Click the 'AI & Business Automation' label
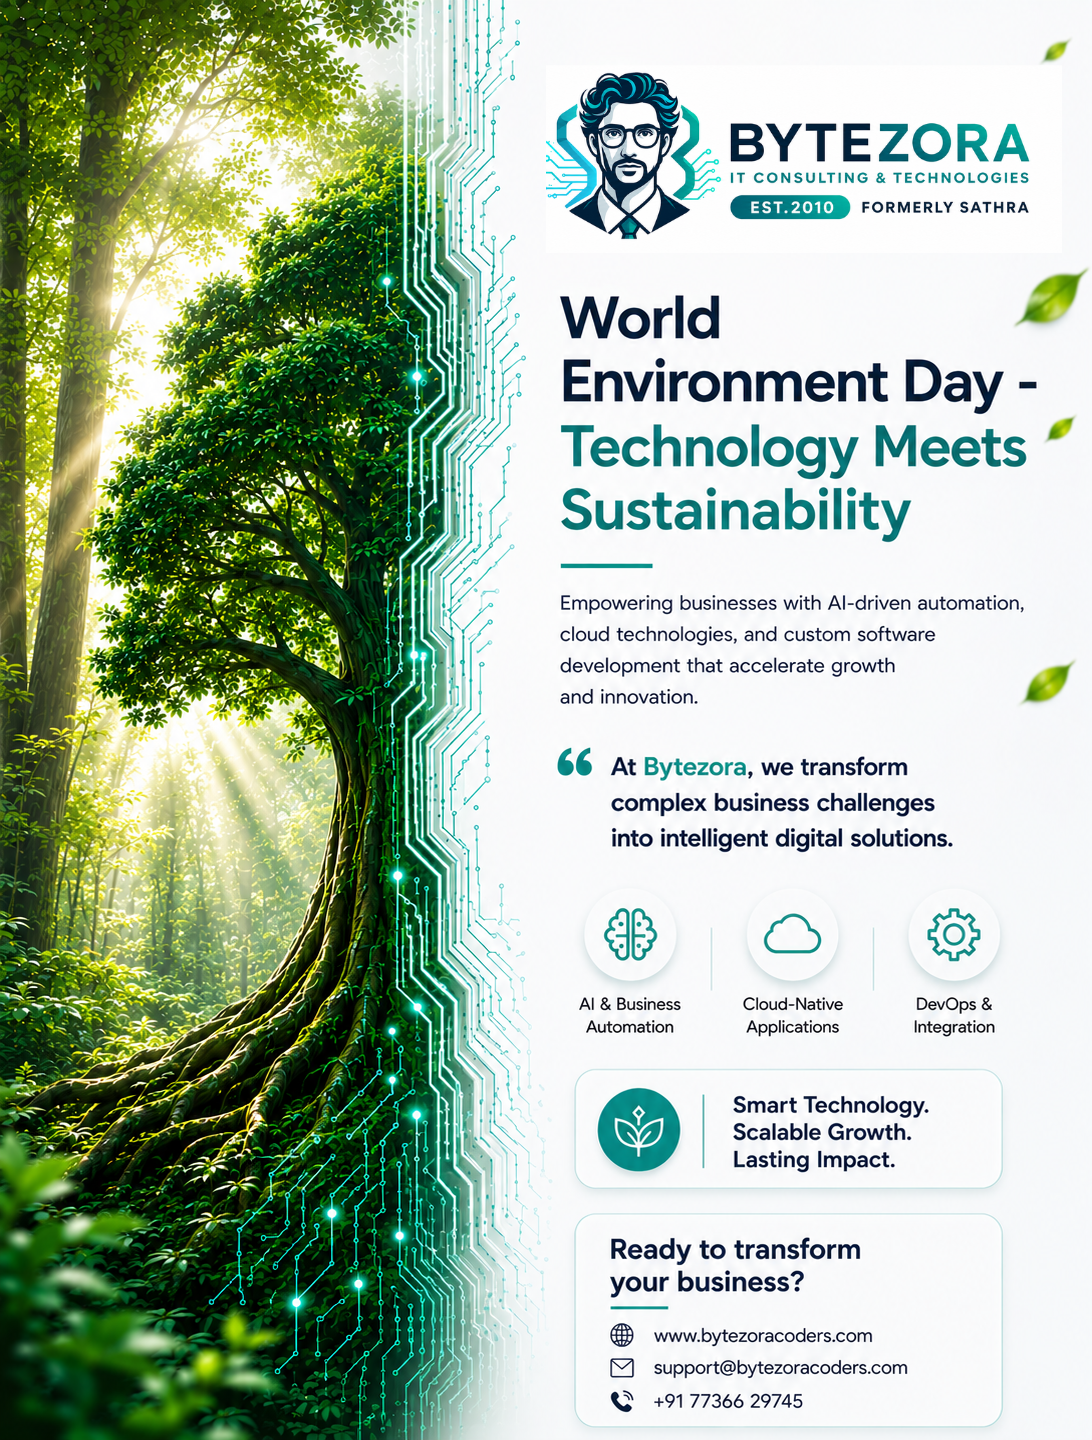1092x1440 pixels. (x=630, y=1015)
